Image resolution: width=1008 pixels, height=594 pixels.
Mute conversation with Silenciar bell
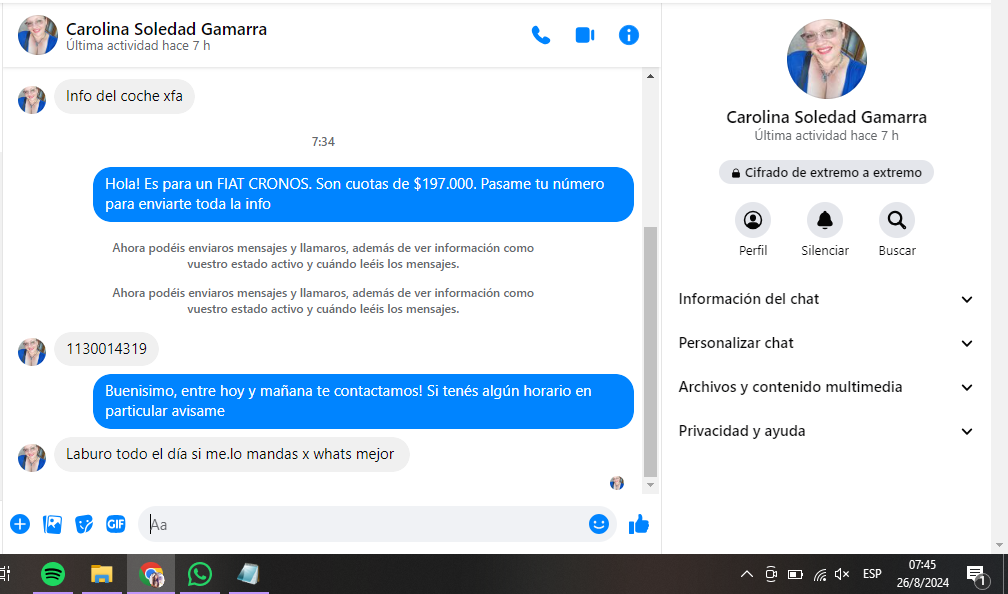(x=825, y=220)
